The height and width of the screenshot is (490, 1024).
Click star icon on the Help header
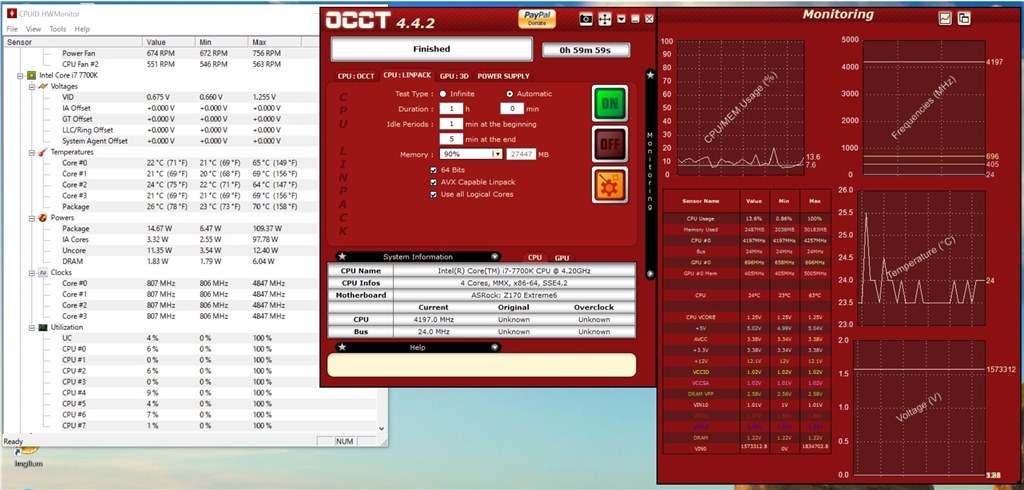[342, 347]
